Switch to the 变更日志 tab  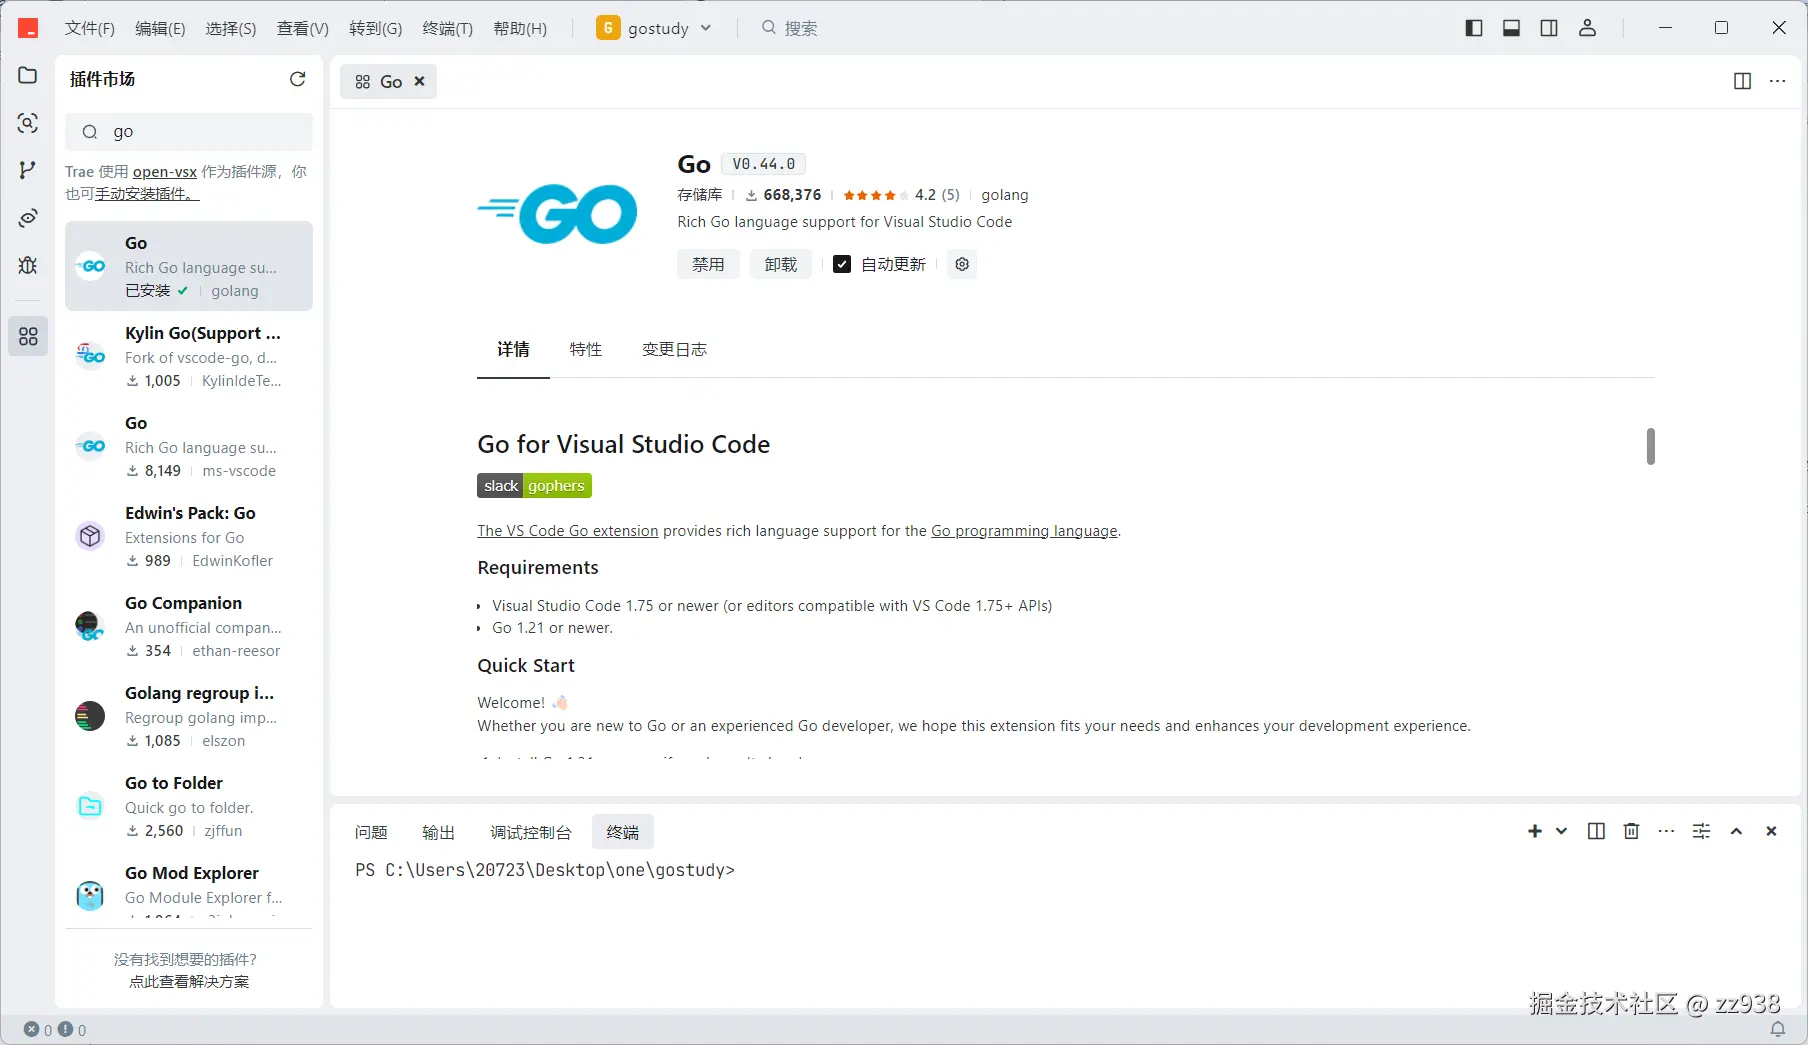pyautogui.click(x=675, y=349)
